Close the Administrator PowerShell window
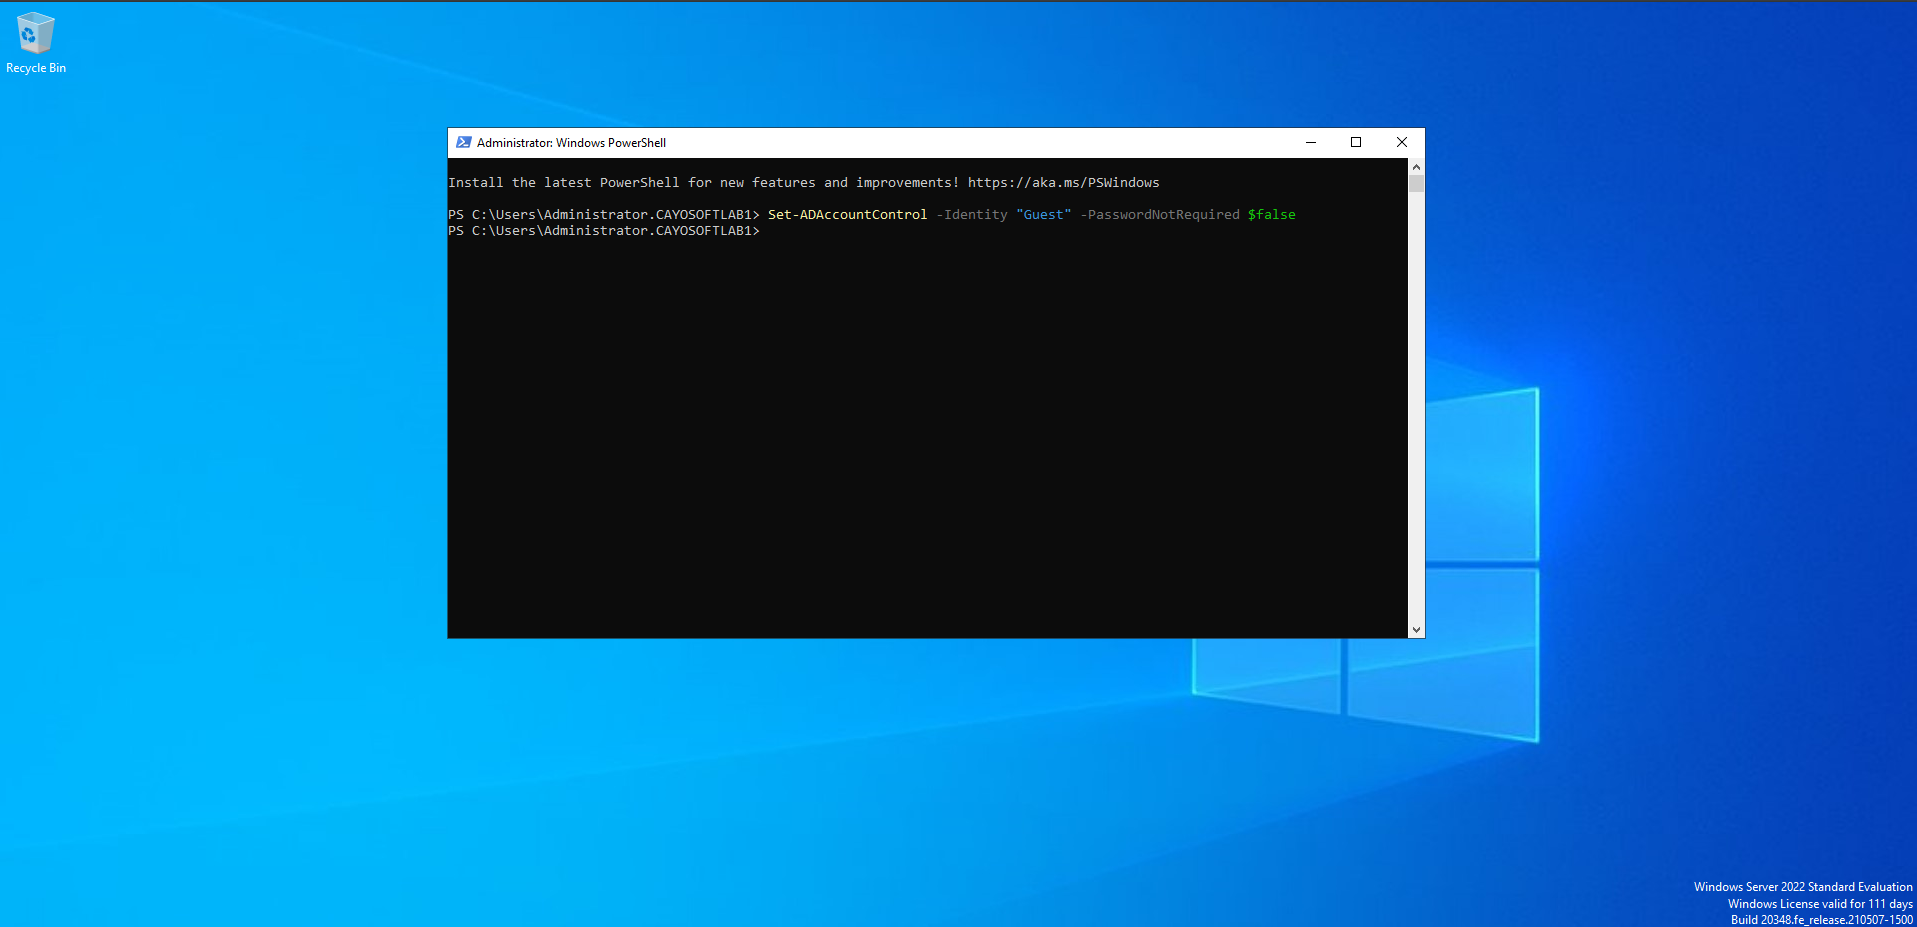Viewport: 1917px width, 927px height. point(1401,143)
